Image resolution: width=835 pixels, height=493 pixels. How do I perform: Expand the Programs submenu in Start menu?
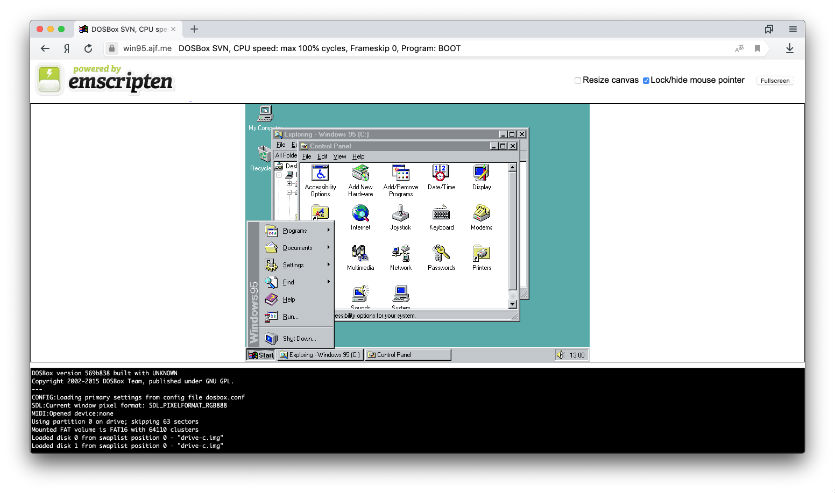295,231
